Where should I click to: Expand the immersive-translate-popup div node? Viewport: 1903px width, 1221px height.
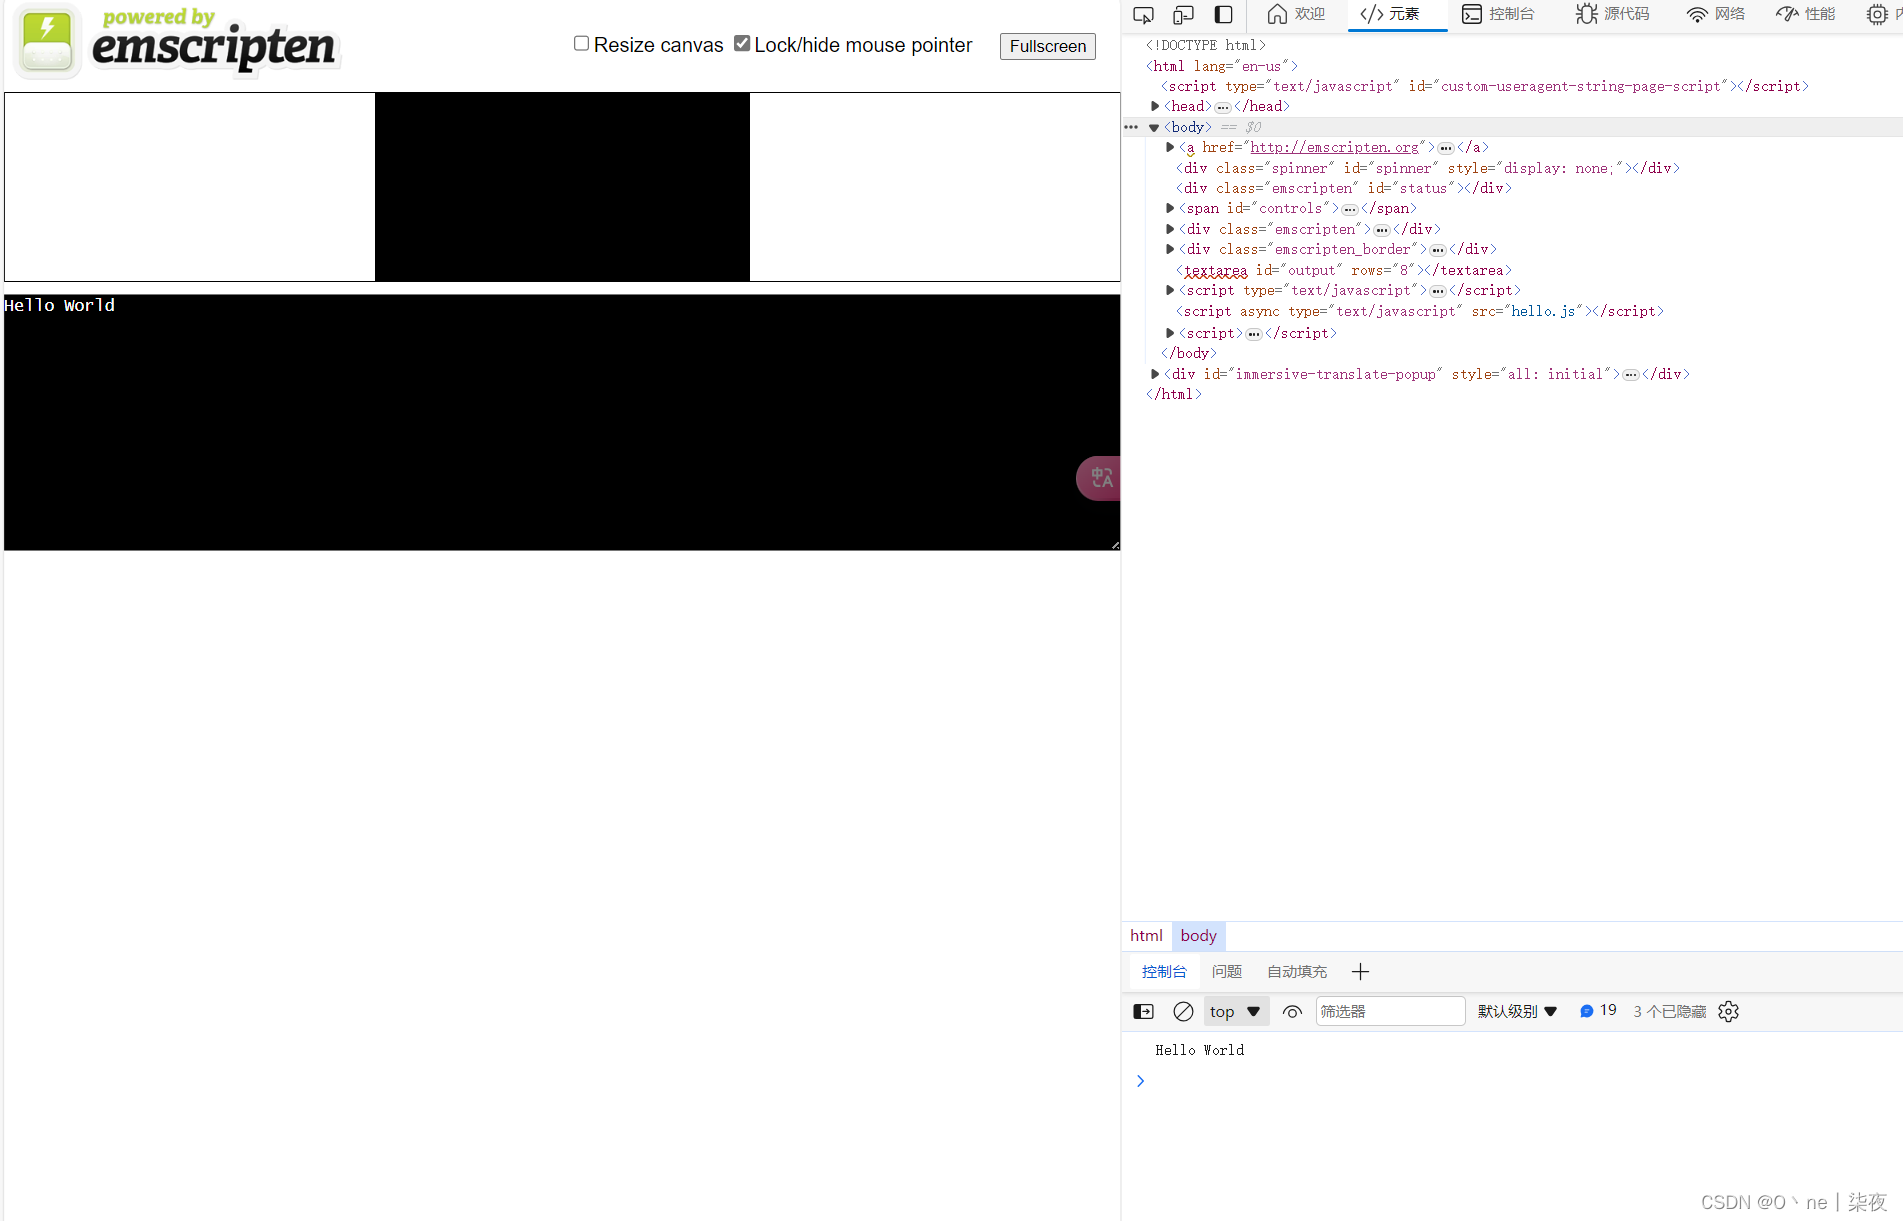pos(1155,374)
